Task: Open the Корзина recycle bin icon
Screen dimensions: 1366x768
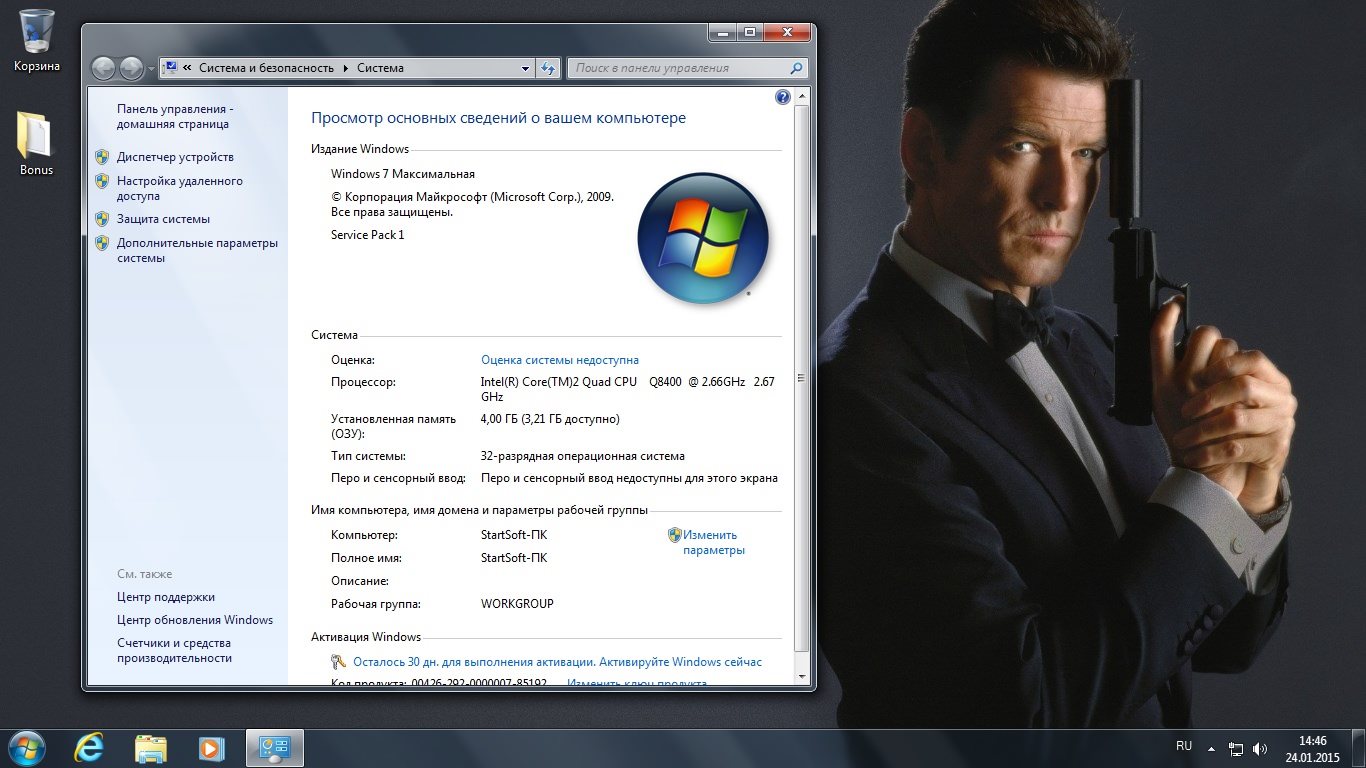Action: (x=37, y=40)
